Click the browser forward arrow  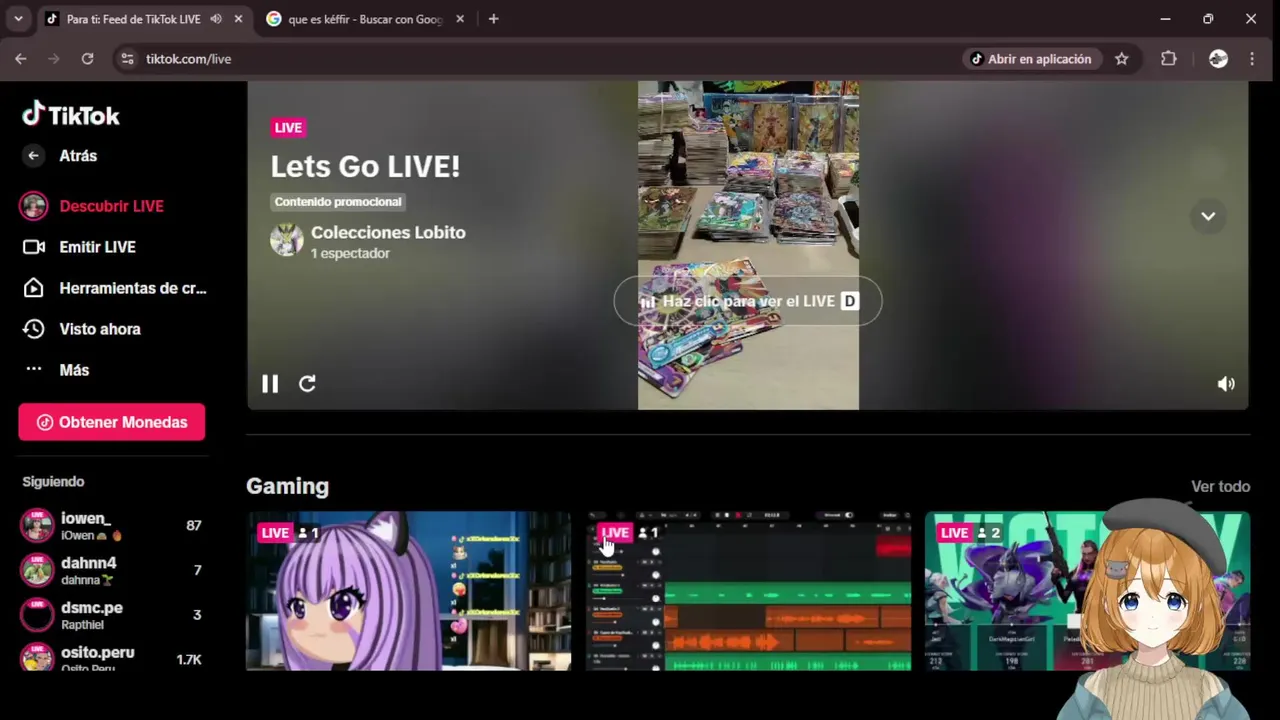click(x=54, y=59)
